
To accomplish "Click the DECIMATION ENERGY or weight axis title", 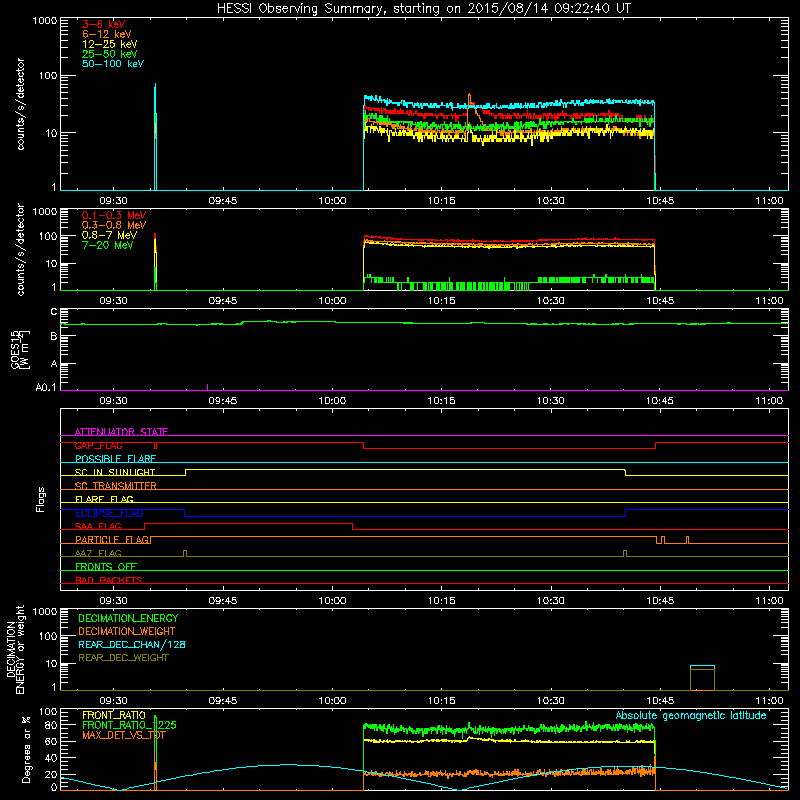I will coord(15,649).
